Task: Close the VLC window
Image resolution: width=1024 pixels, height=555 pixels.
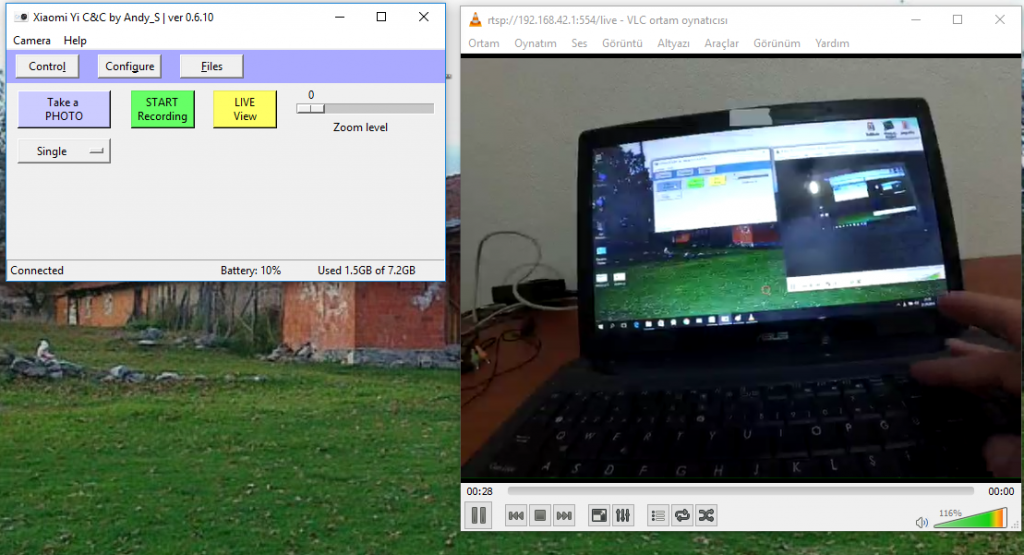Action: (x=1000, y=20)
